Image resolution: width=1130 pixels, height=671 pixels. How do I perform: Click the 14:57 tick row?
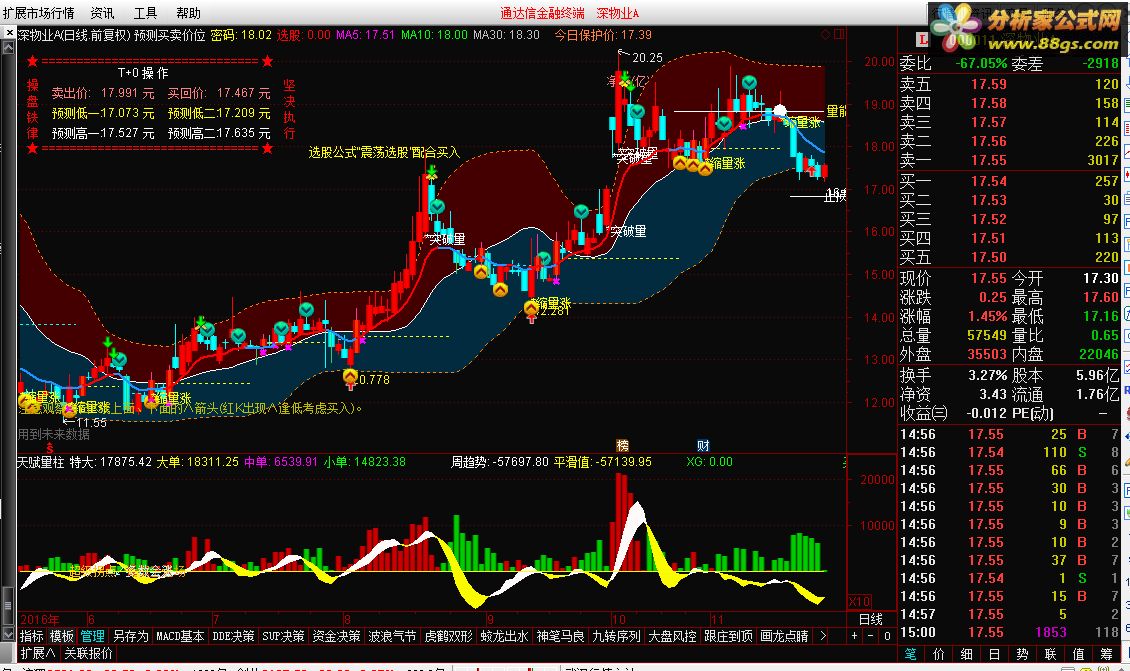click(1009, 614)
